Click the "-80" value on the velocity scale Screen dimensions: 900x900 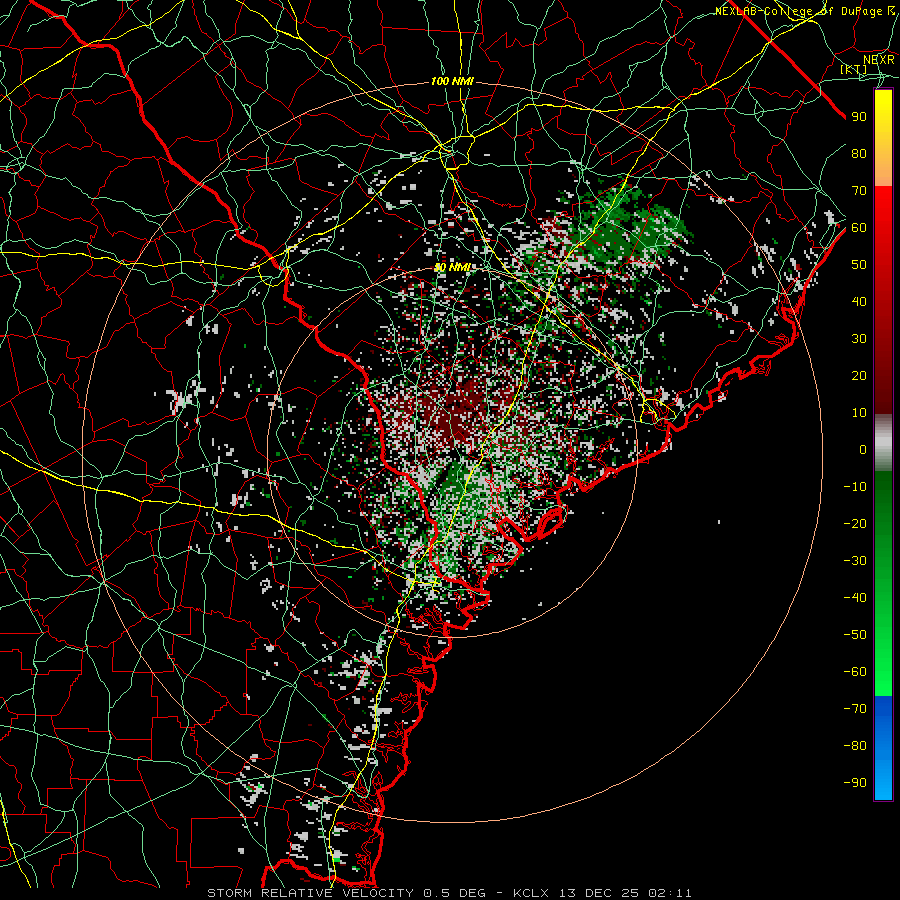855,746
